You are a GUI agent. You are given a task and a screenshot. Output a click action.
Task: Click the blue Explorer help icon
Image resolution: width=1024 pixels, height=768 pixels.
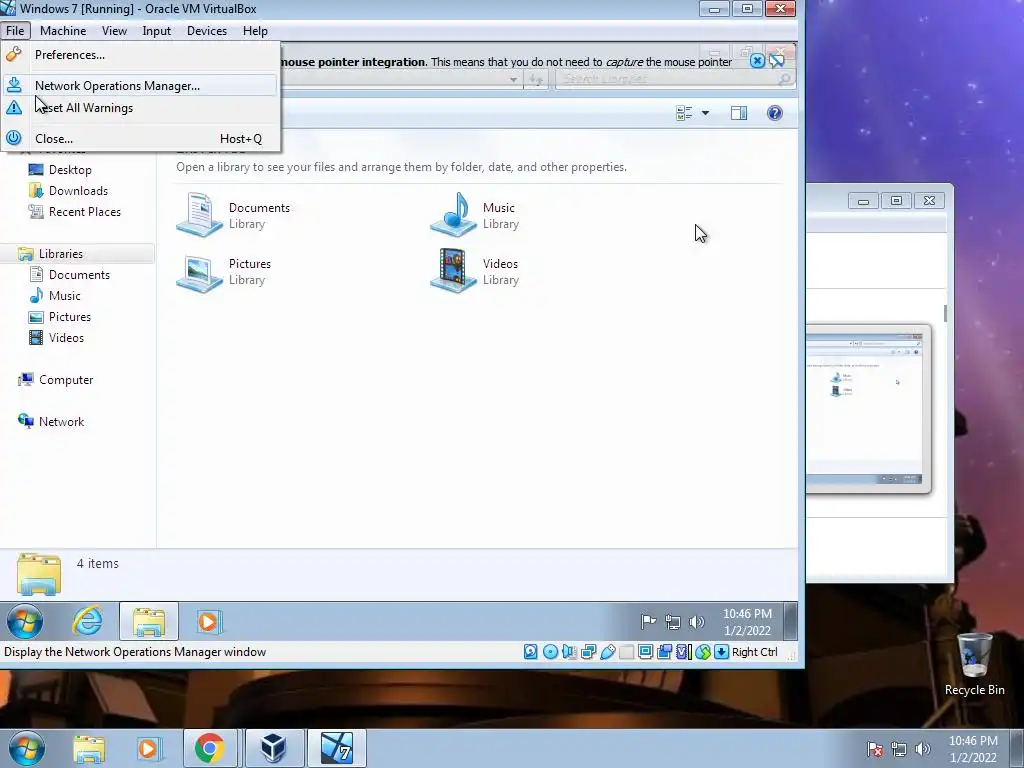775,113
